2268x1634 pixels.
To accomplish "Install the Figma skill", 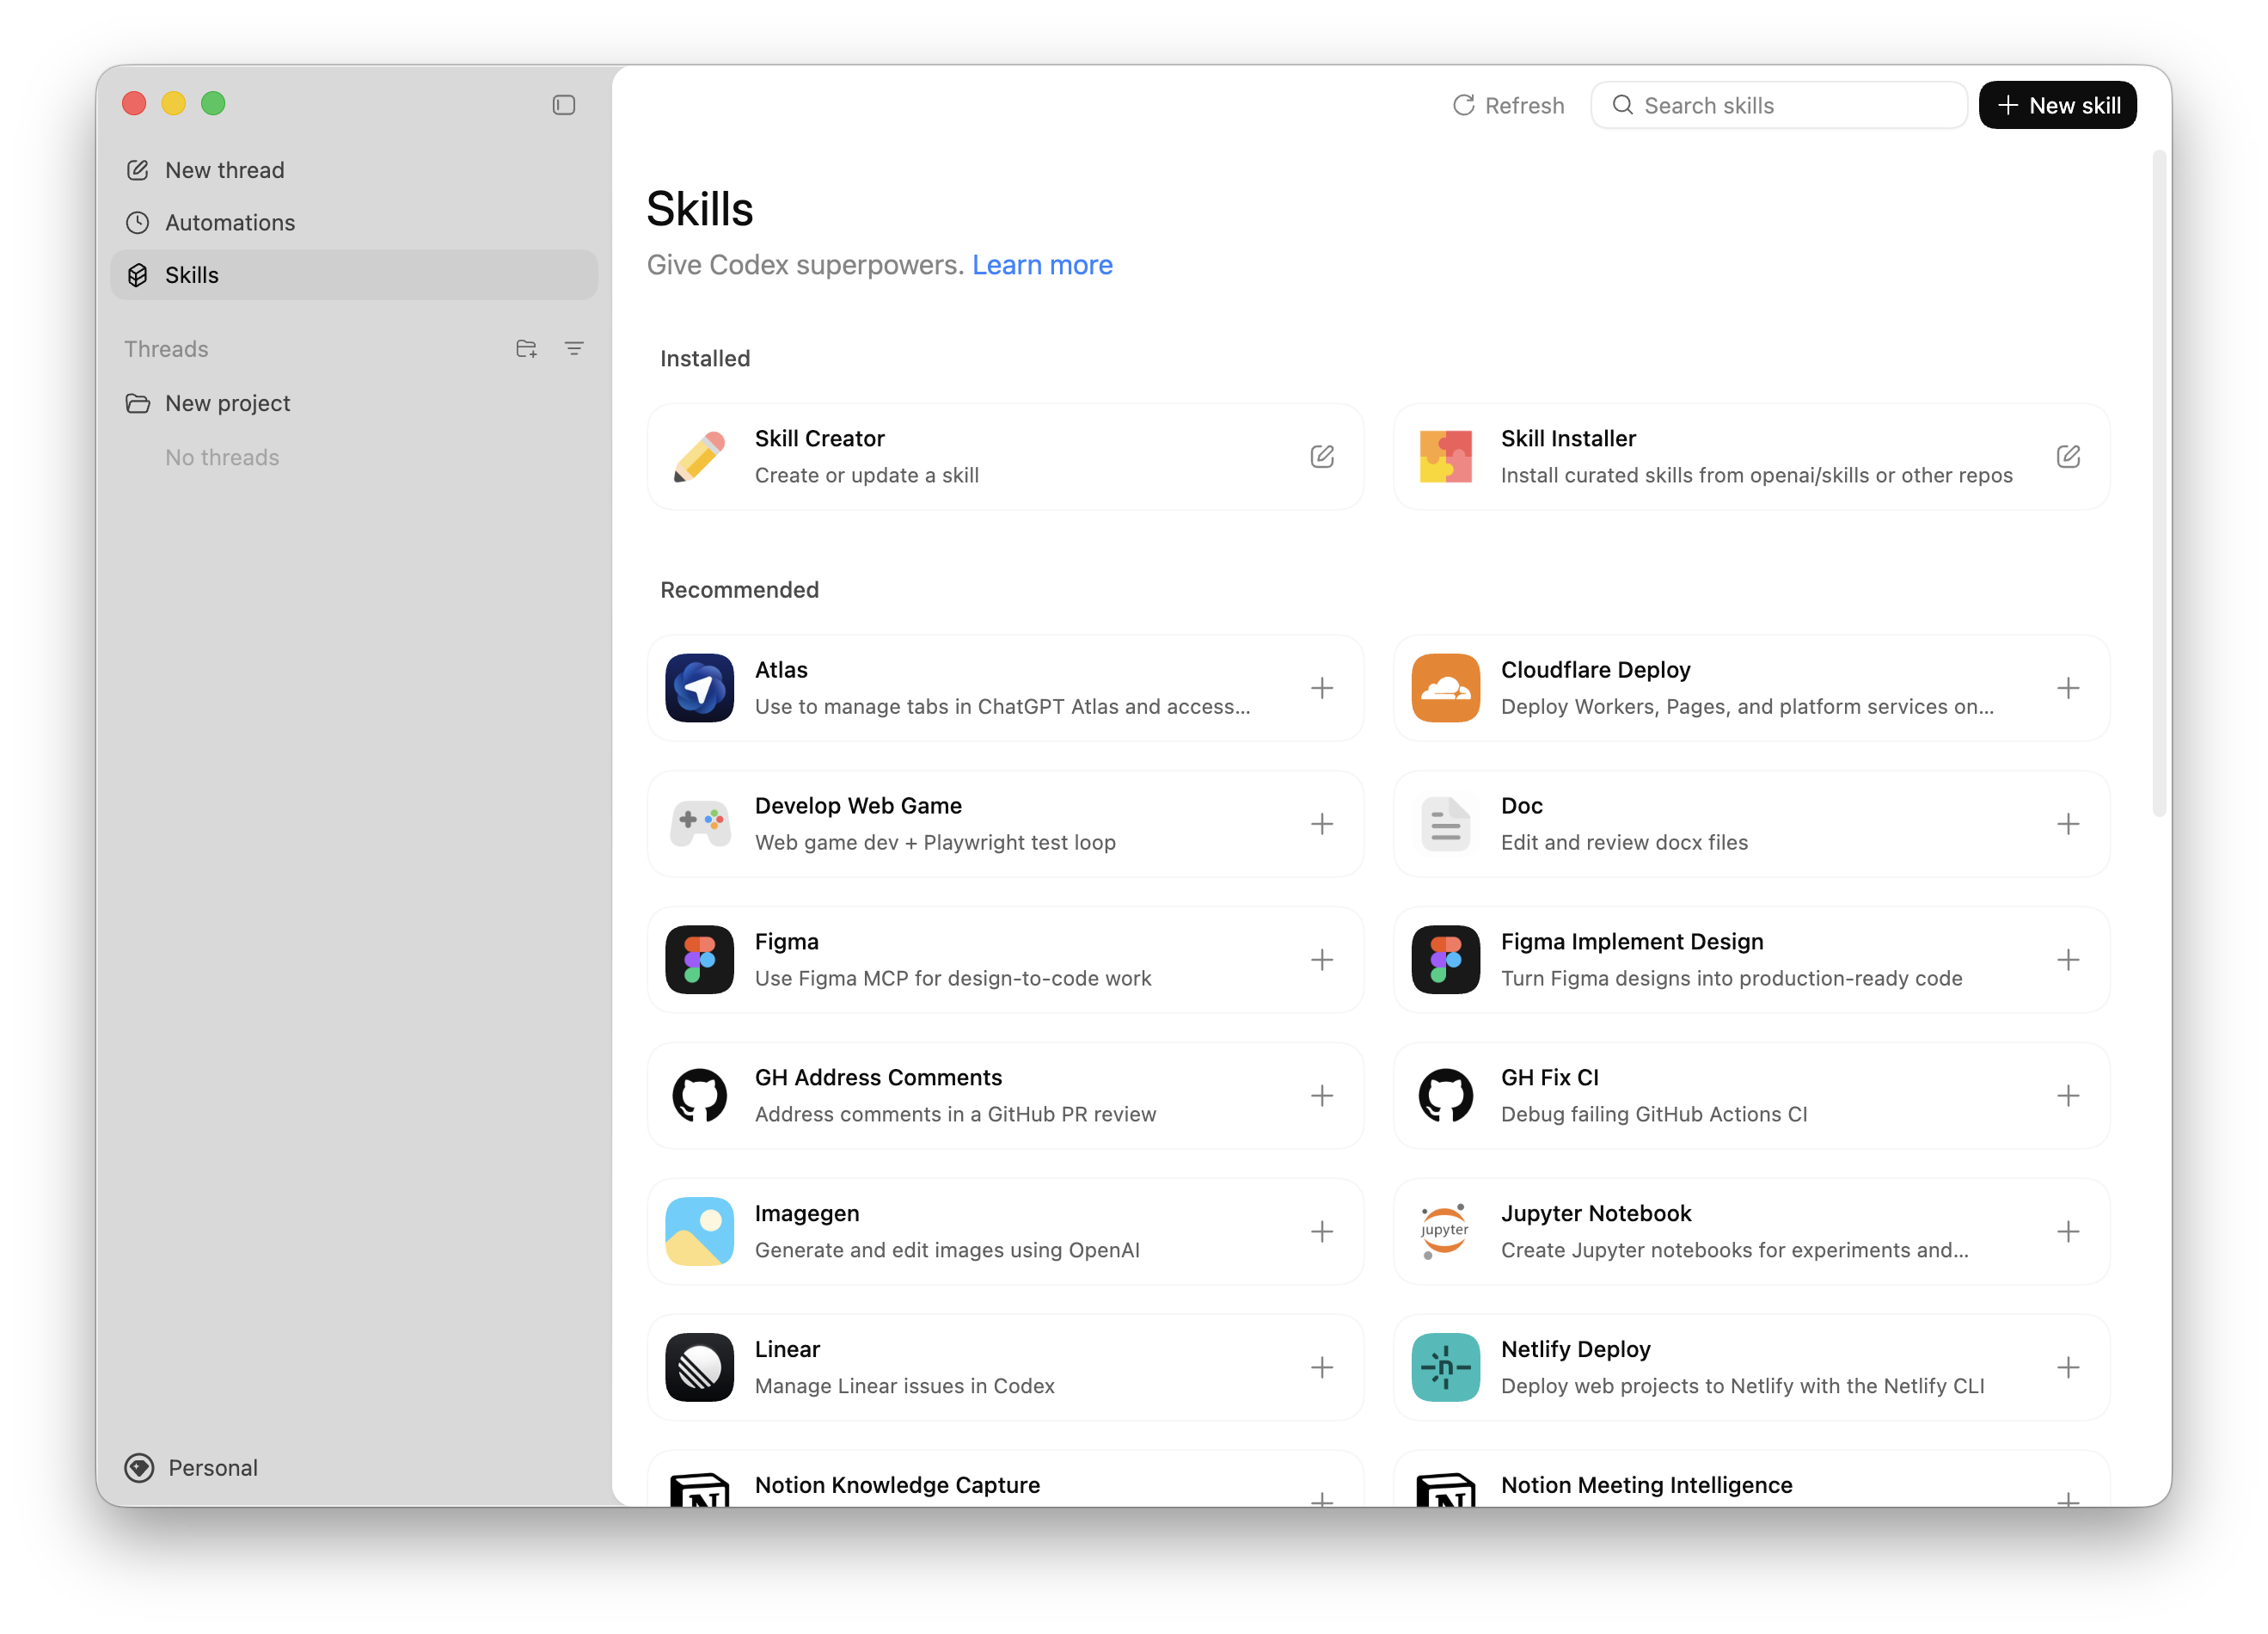I will 1322,959.
